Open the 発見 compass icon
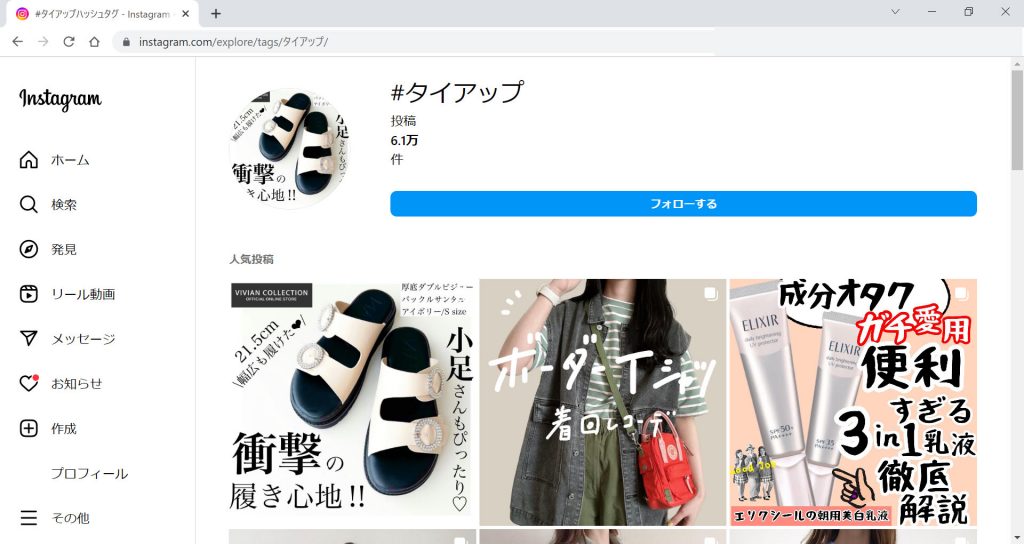The image size is (1024, 544). tap(29, 249)
